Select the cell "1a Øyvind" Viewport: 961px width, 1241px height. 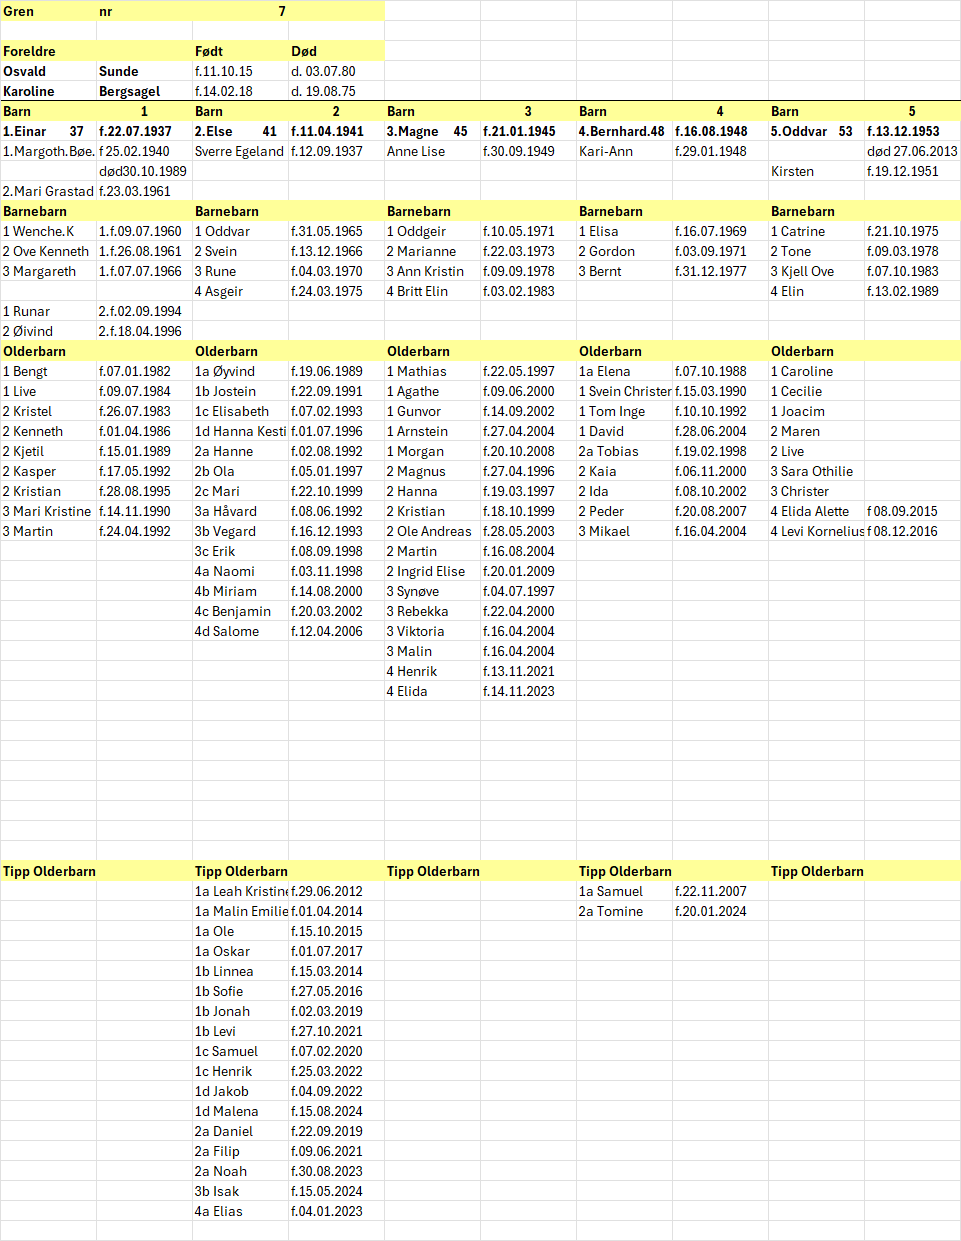240,371
